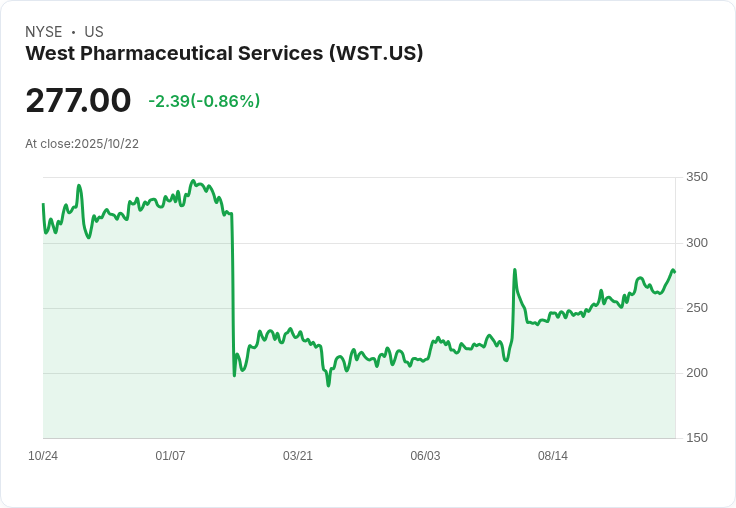This screenshot has height=508, width=736.
Task: Click the 10/24 date label on x-axis
Action: click(43, 455)
